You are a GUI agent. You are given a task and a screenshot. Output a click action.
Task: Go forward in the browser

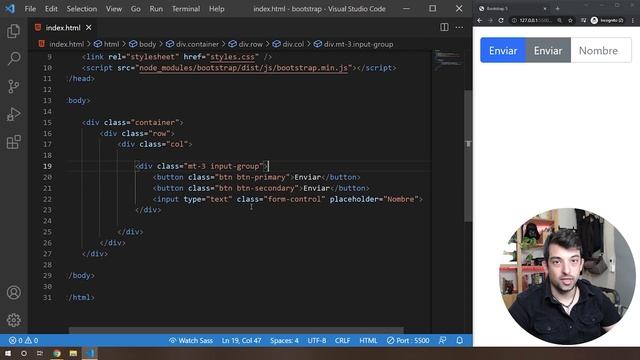pyautogui.click(x=490, y=20)
